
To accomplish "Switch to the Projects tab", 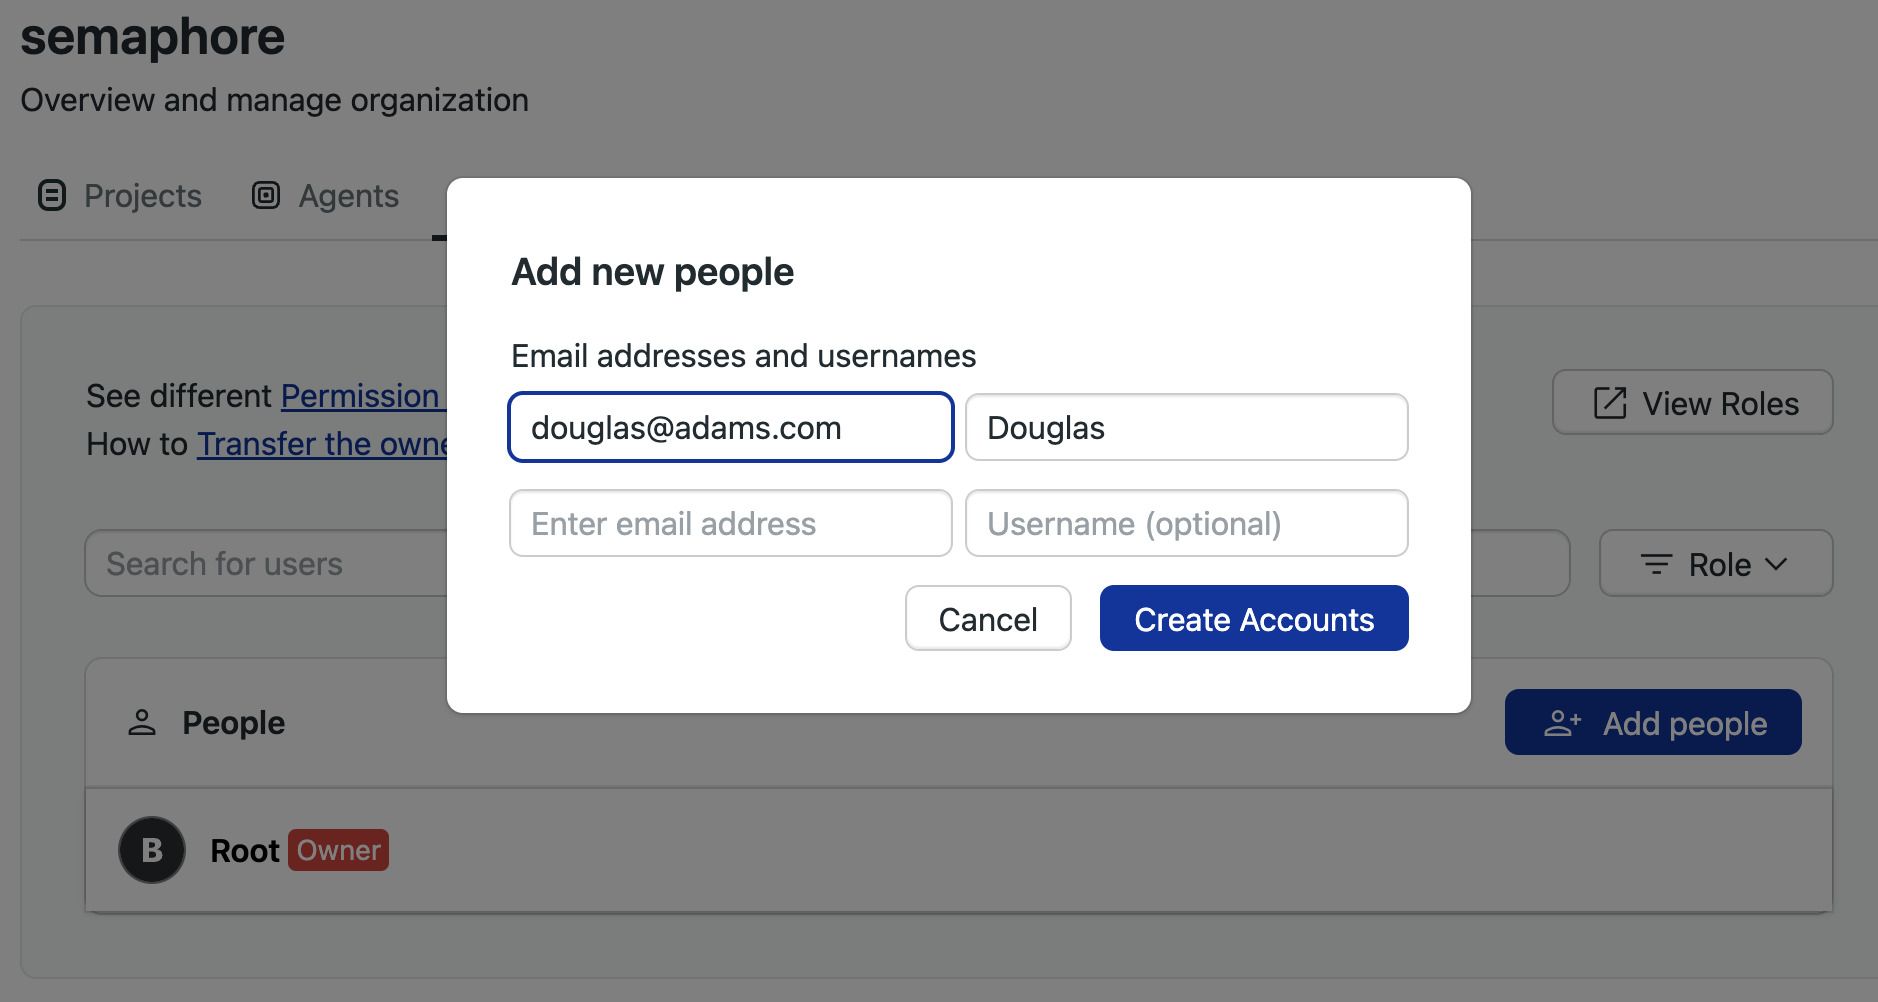I will 120,196.
